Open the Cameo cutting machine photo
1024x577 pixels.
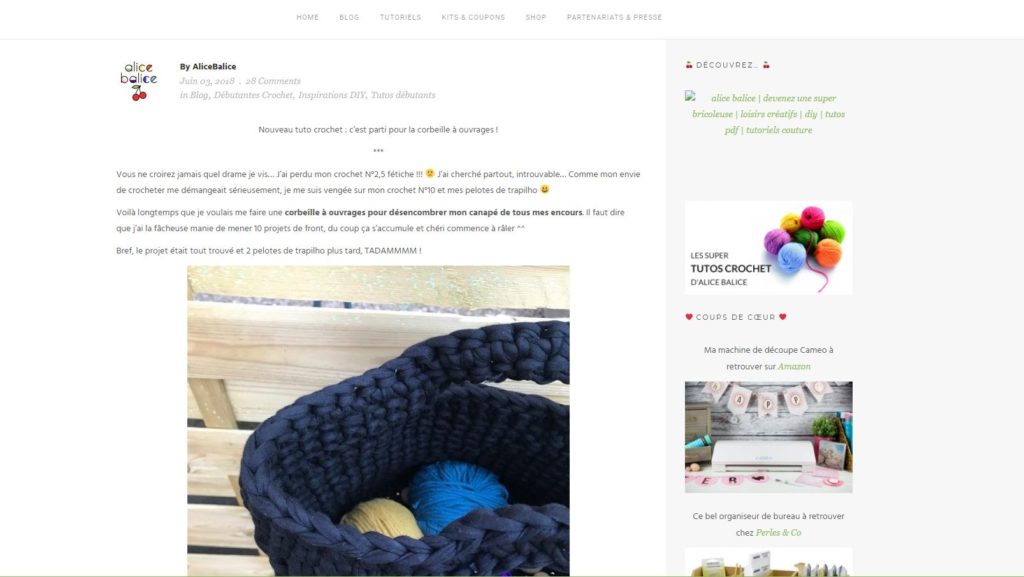[768, 437]
